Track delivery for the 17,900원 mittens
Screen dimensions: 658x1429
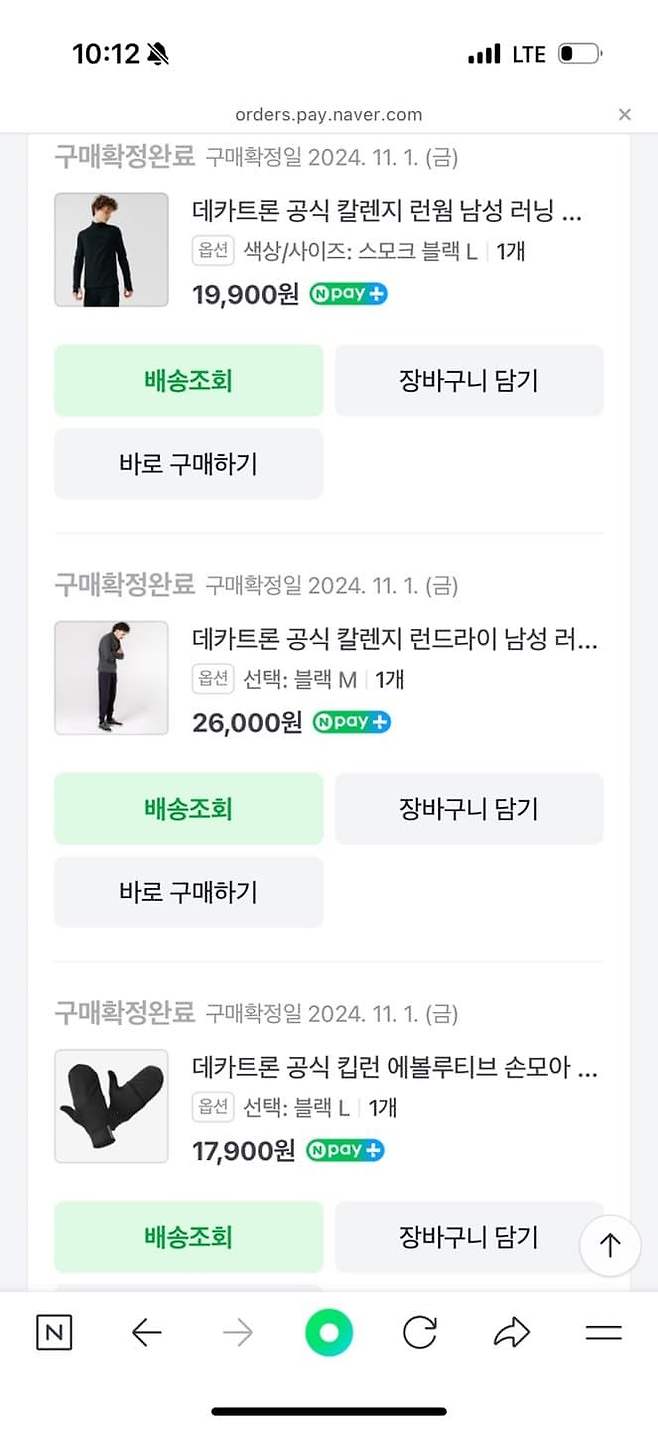pos(188,1237)
